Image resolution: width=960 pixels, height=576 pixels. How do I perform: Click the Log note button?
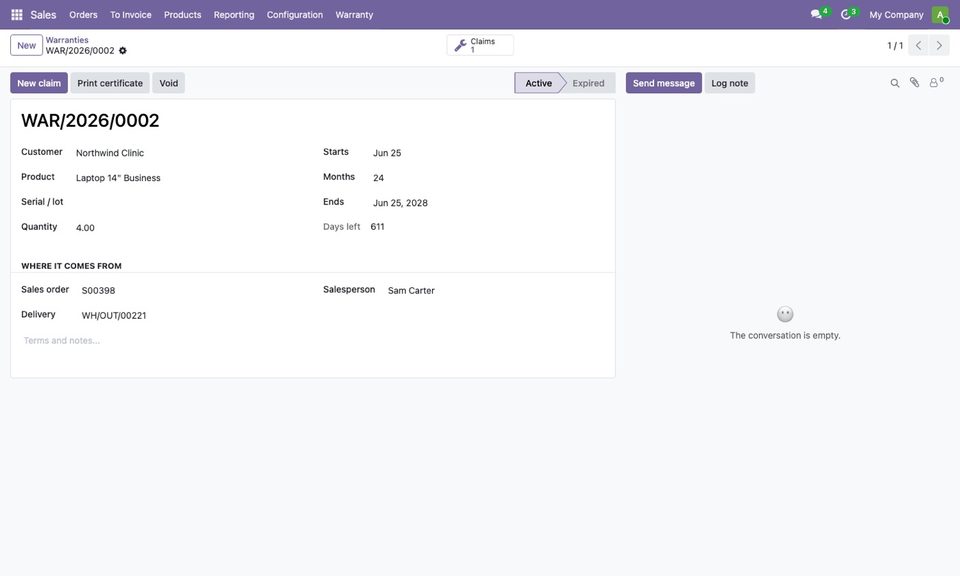[729, 83]
